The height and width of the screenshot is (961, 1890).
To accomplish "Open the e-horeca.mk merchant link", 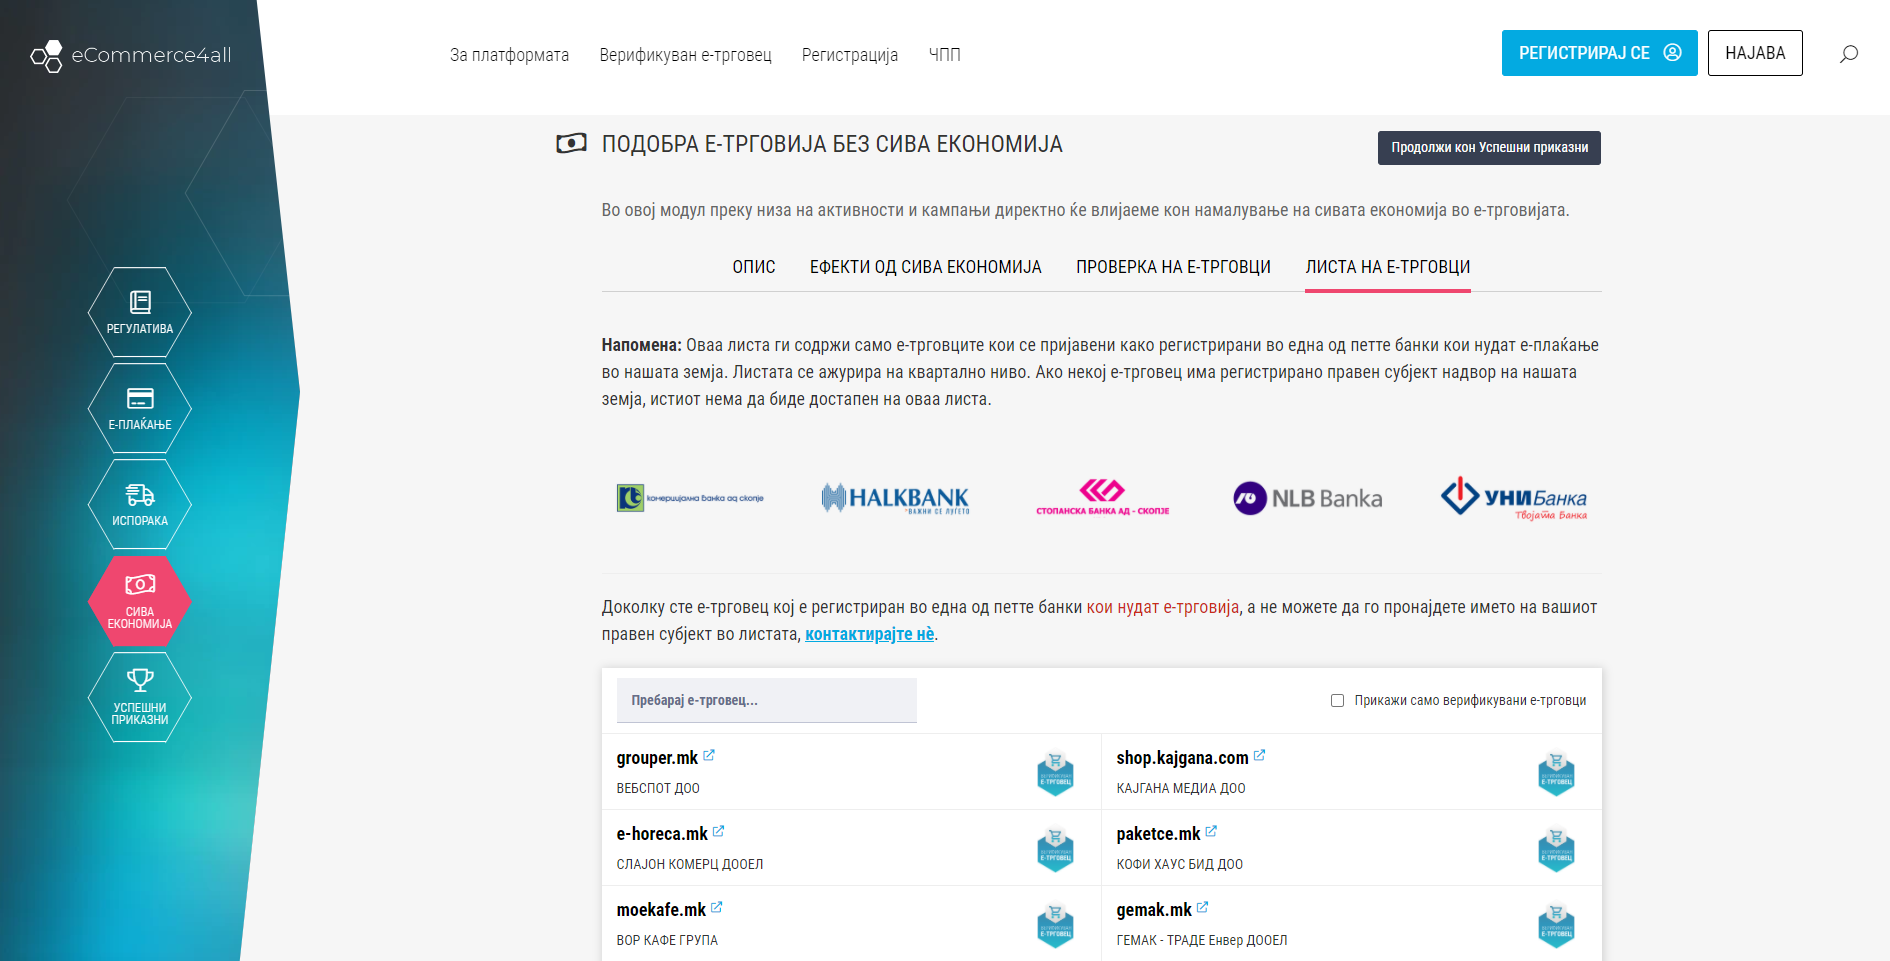I will pos(662,834).
